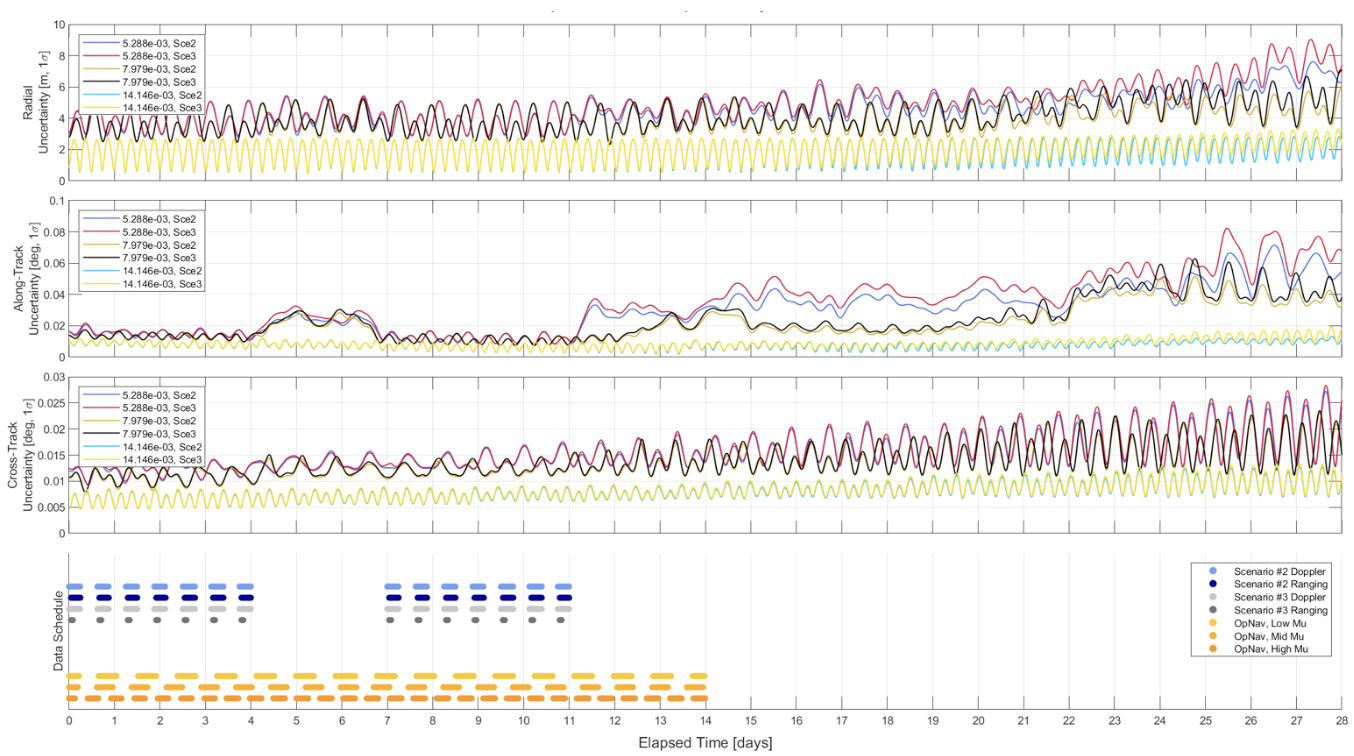
Task: Click the '0.005' tick on Cross-Track axis
Action: point(50,508)
